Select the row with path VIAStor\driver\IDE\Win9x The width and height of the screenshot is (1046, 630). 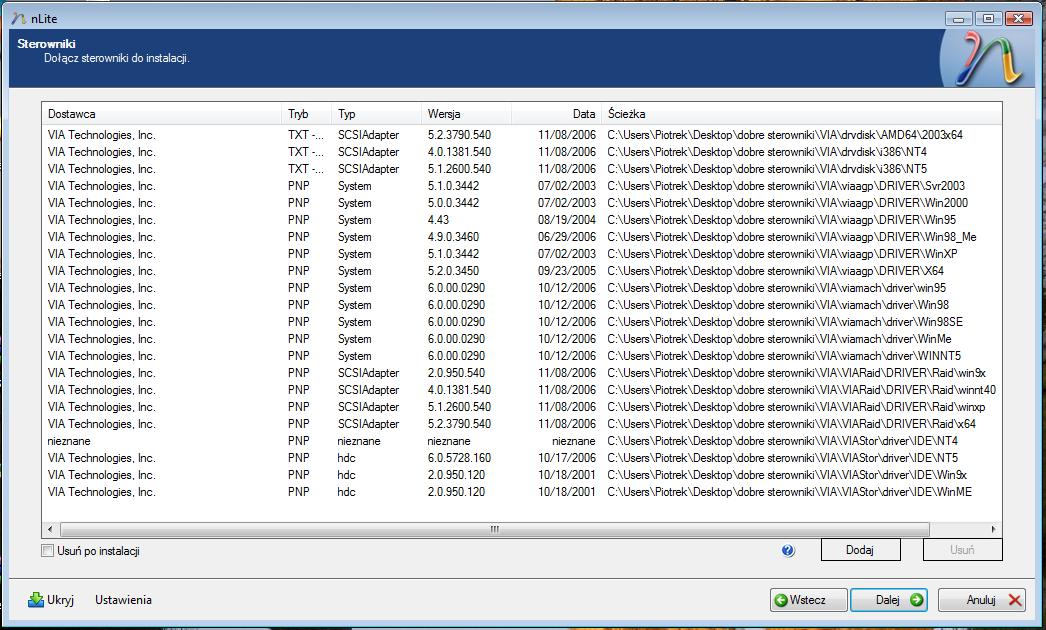click(x=522, y=475)
